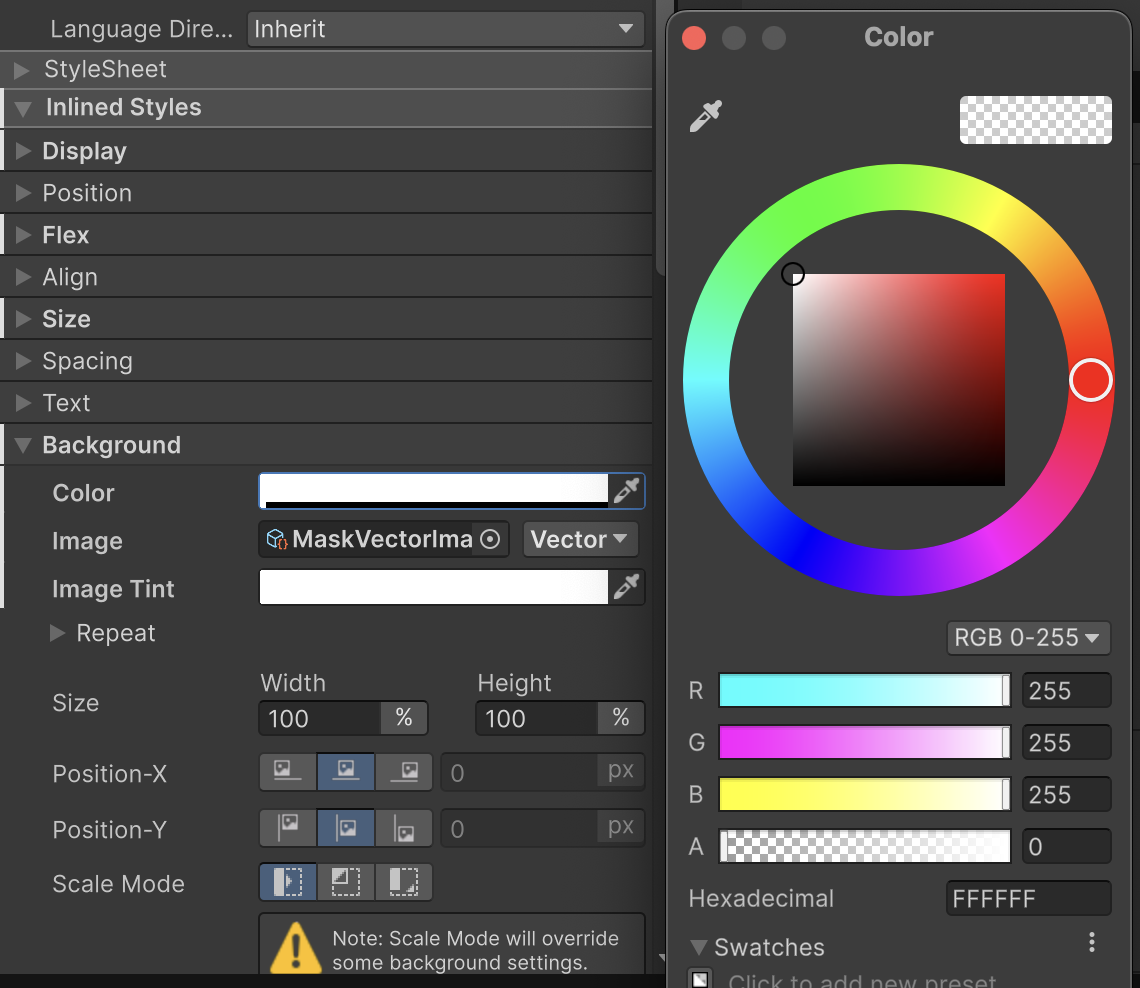Select stretch-to-fill Scale Mode button
The image size is (1140, 988).
pos(288,882)
